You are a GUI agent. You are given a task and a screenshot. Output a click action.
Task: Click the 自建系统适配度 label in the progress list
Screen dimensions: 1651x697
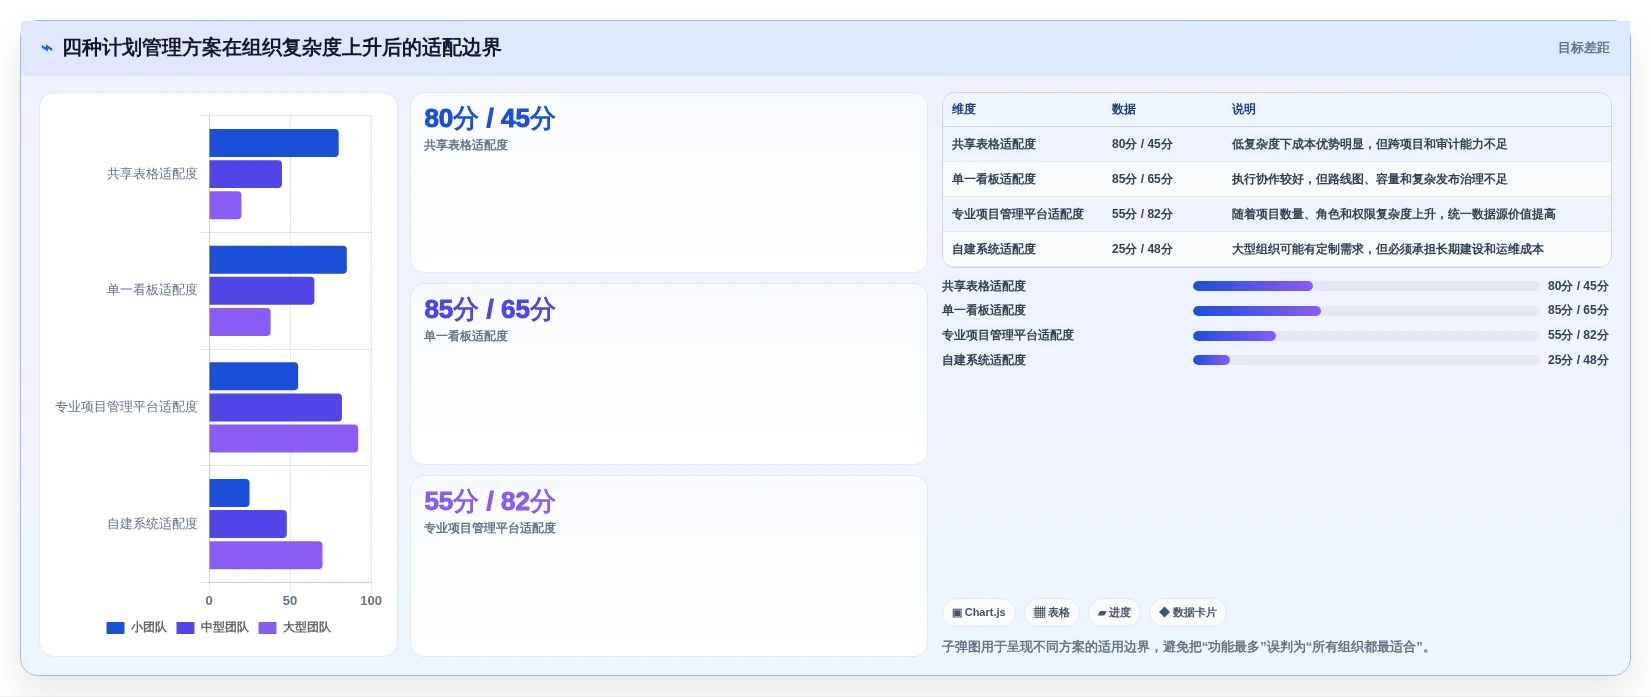tap(984, 361)
